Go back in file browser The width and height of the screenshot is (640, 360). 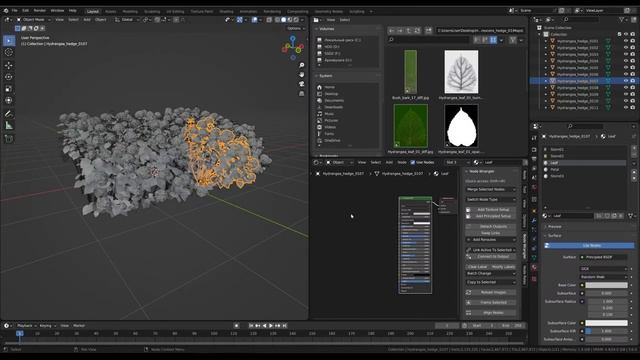point(391,30)
